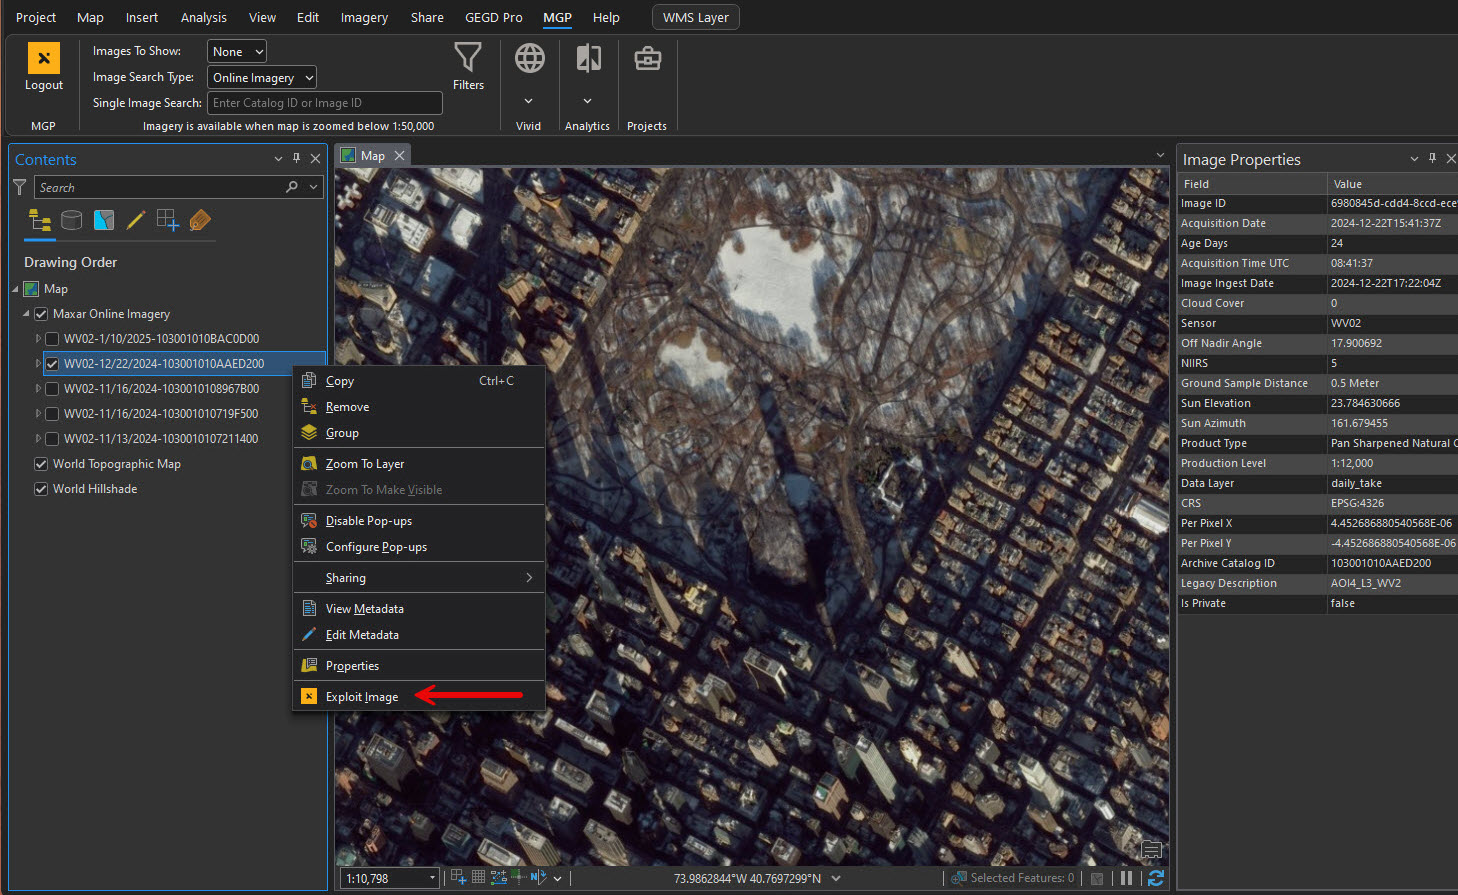Pin the Contents pane auto-hide icon
The height and width of the screenshot is (895, 1458).
pos(297,158)
